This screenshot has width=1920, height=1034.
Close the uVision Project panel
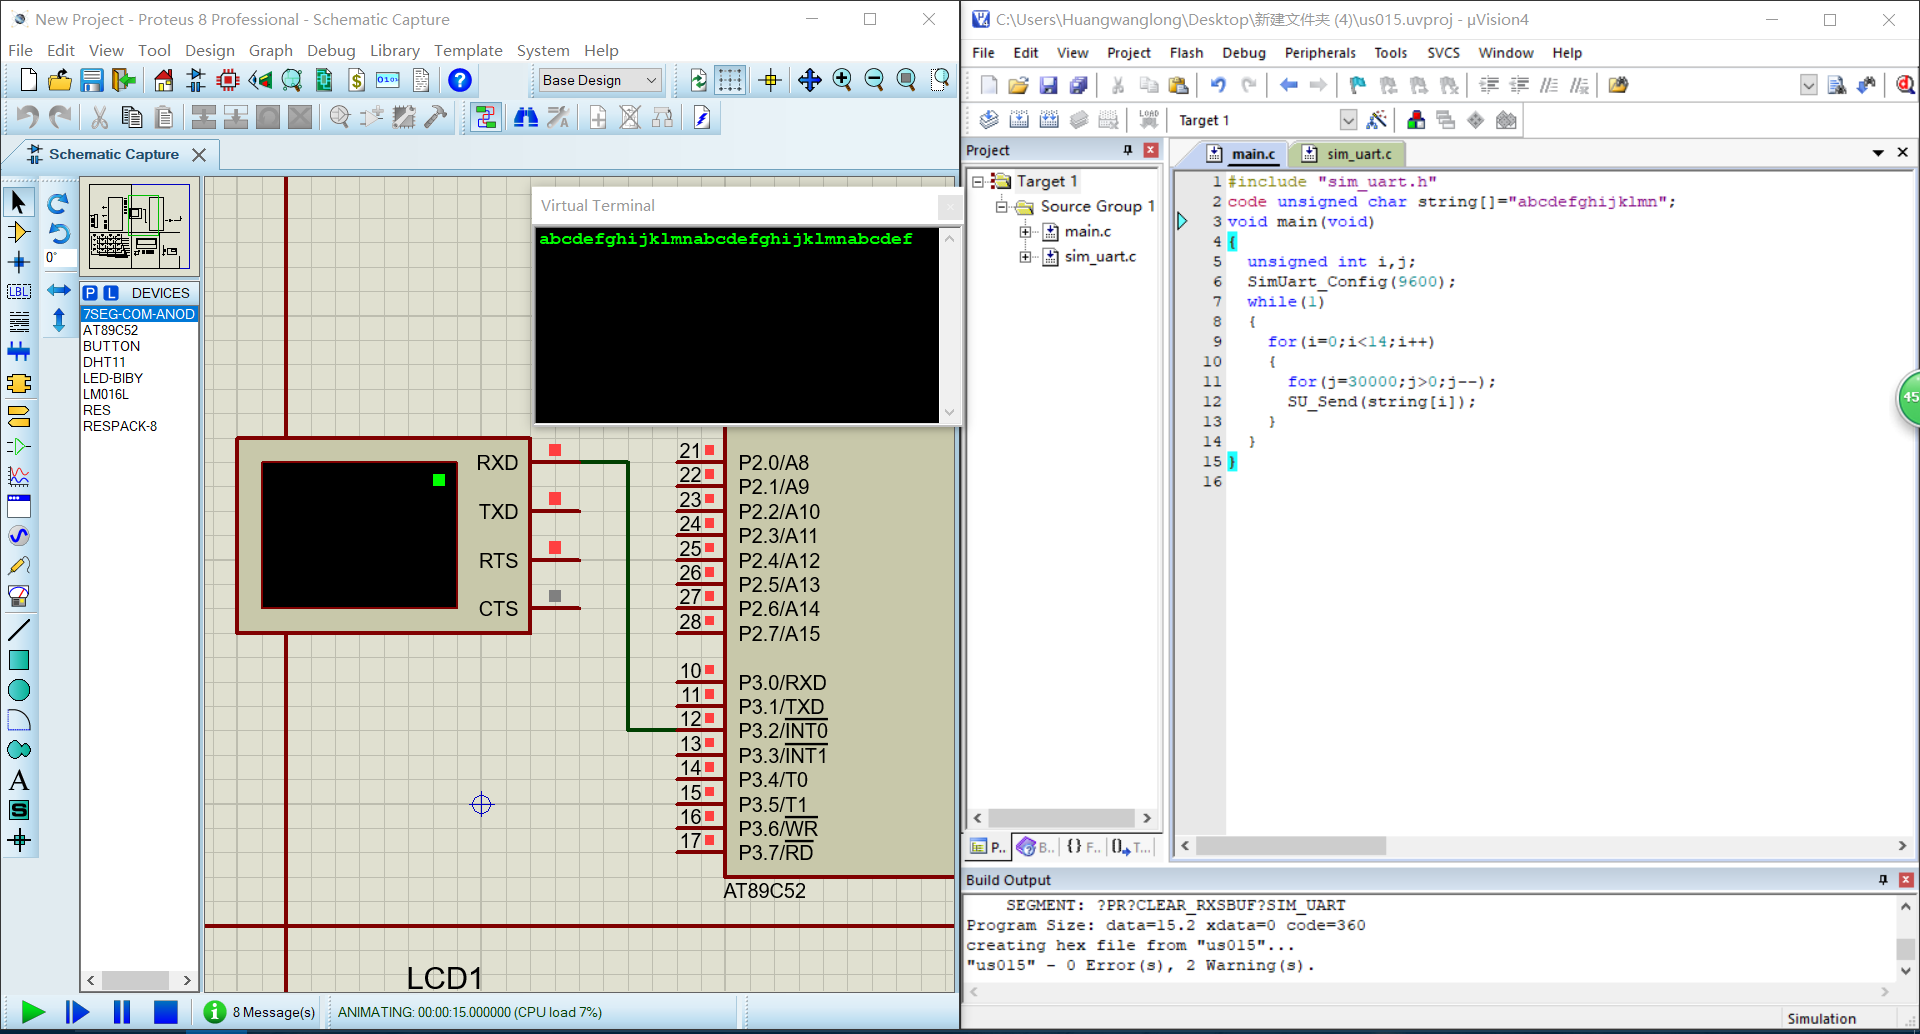coord(1151,150)
